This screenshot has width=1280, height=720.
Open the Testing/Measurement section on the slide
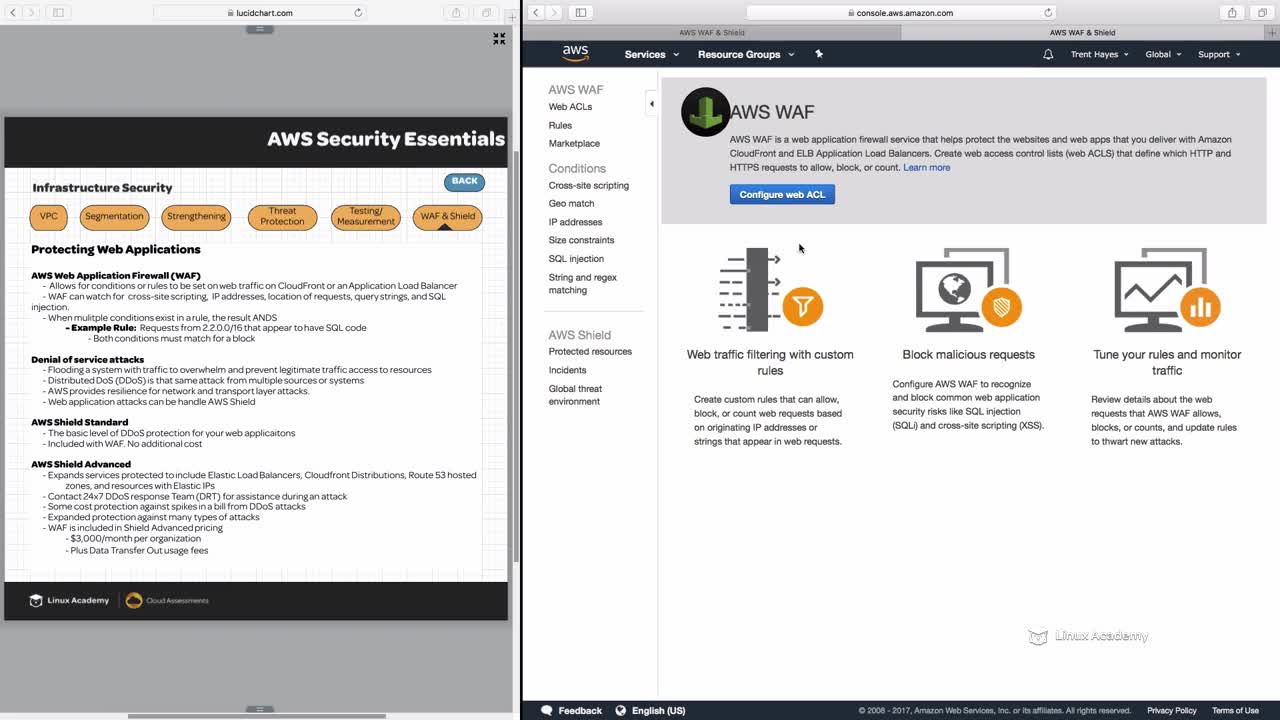click(x=366, y=216)
